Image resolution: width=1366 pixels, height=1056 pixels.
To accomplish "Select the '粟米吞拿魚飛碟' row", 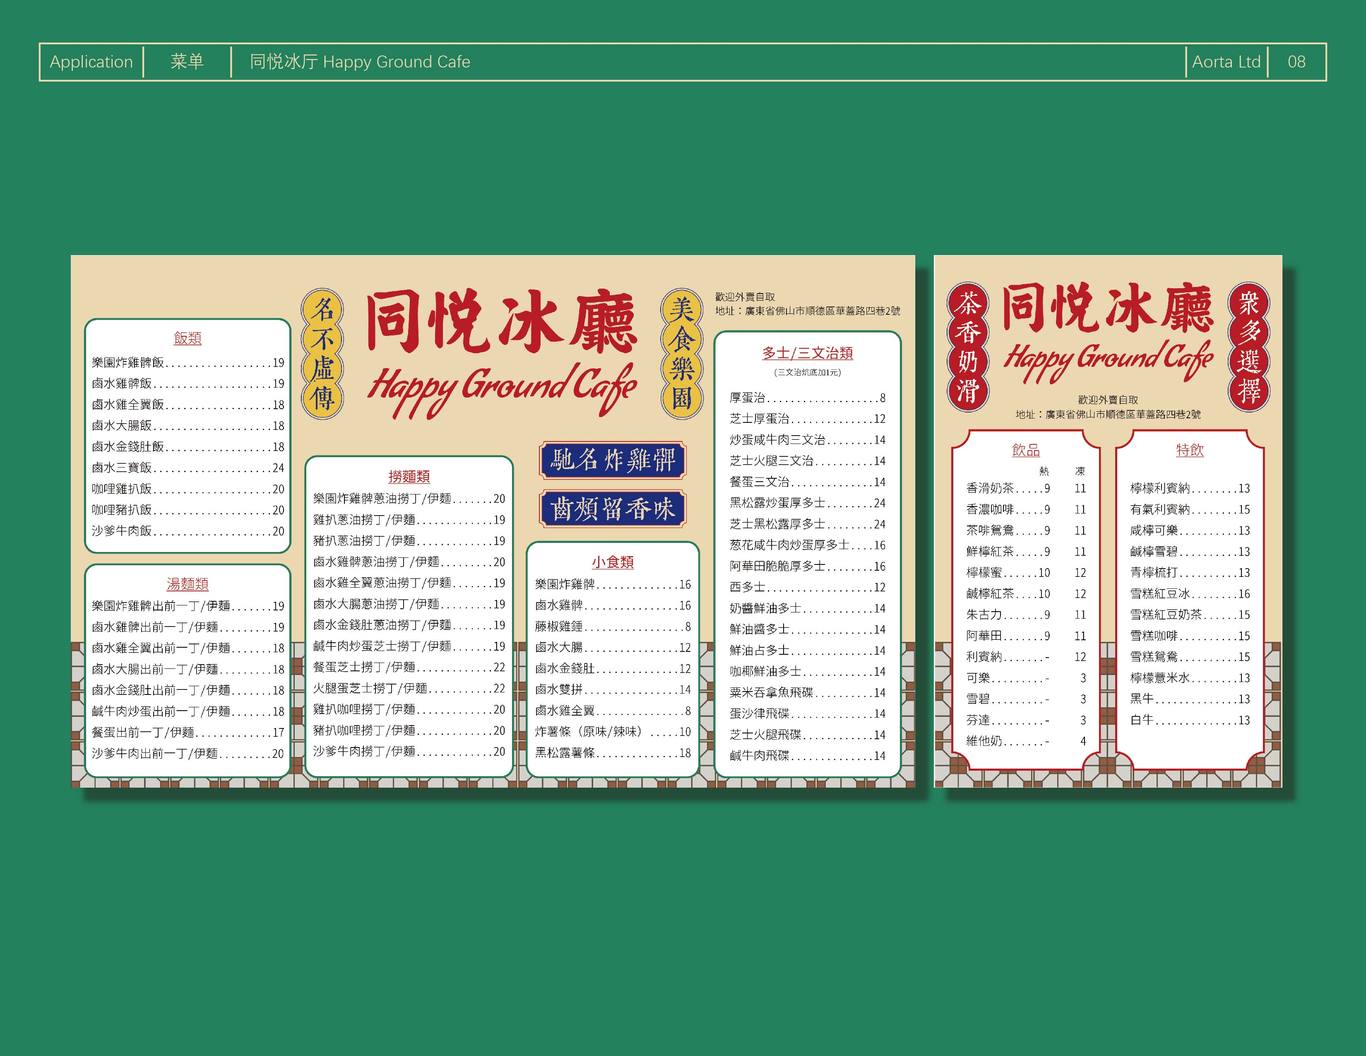I will [x=807, y=693].
